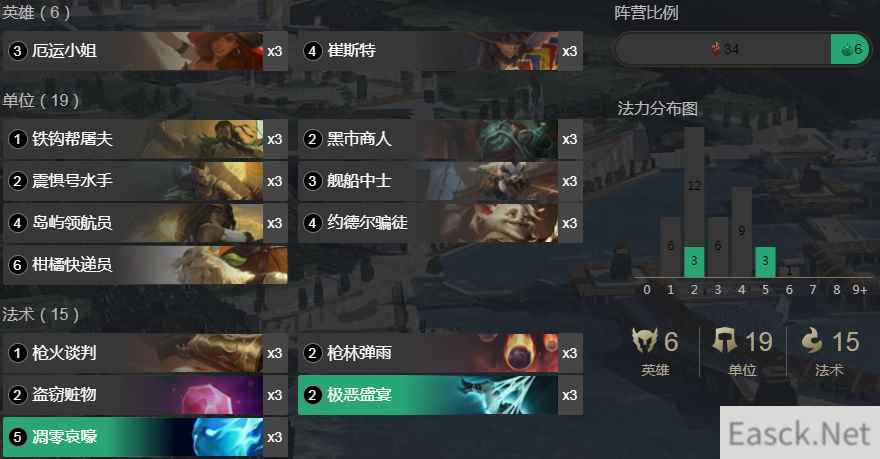Click the mana cost 6 badge on 柑橘快递员
The height and width of the screenshot is (459, 880).
pyautogui.click(x=17, y=264)
